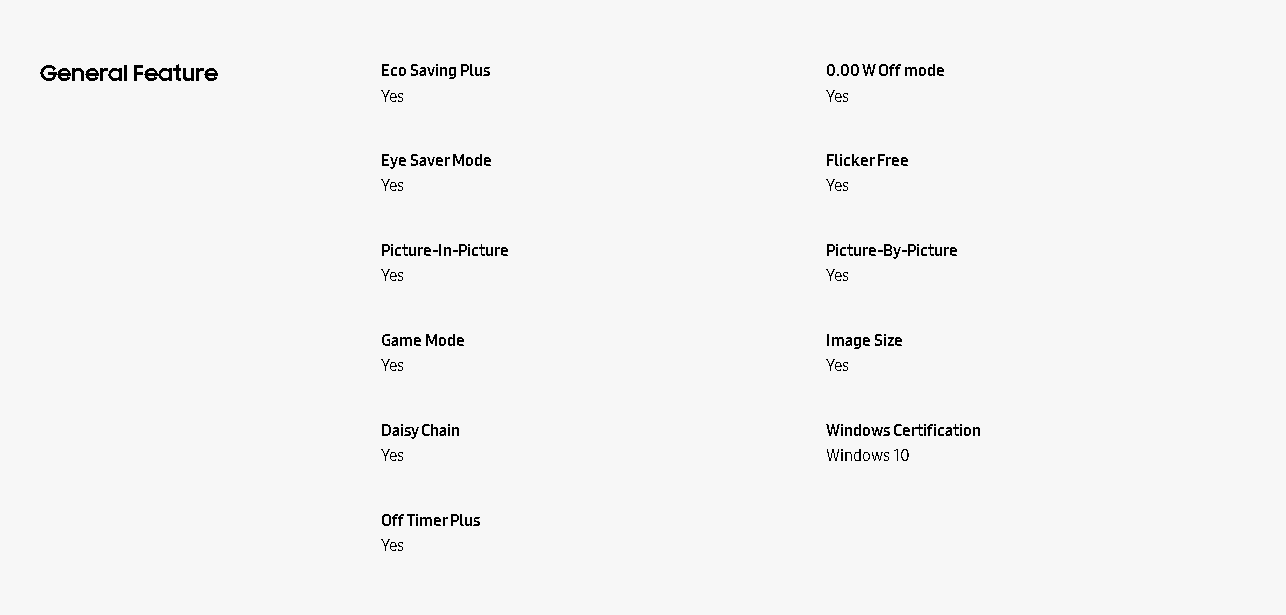Screen dimensions: 1286x615
Task: Click the Windows Certification label
Action: click(903, 430)
